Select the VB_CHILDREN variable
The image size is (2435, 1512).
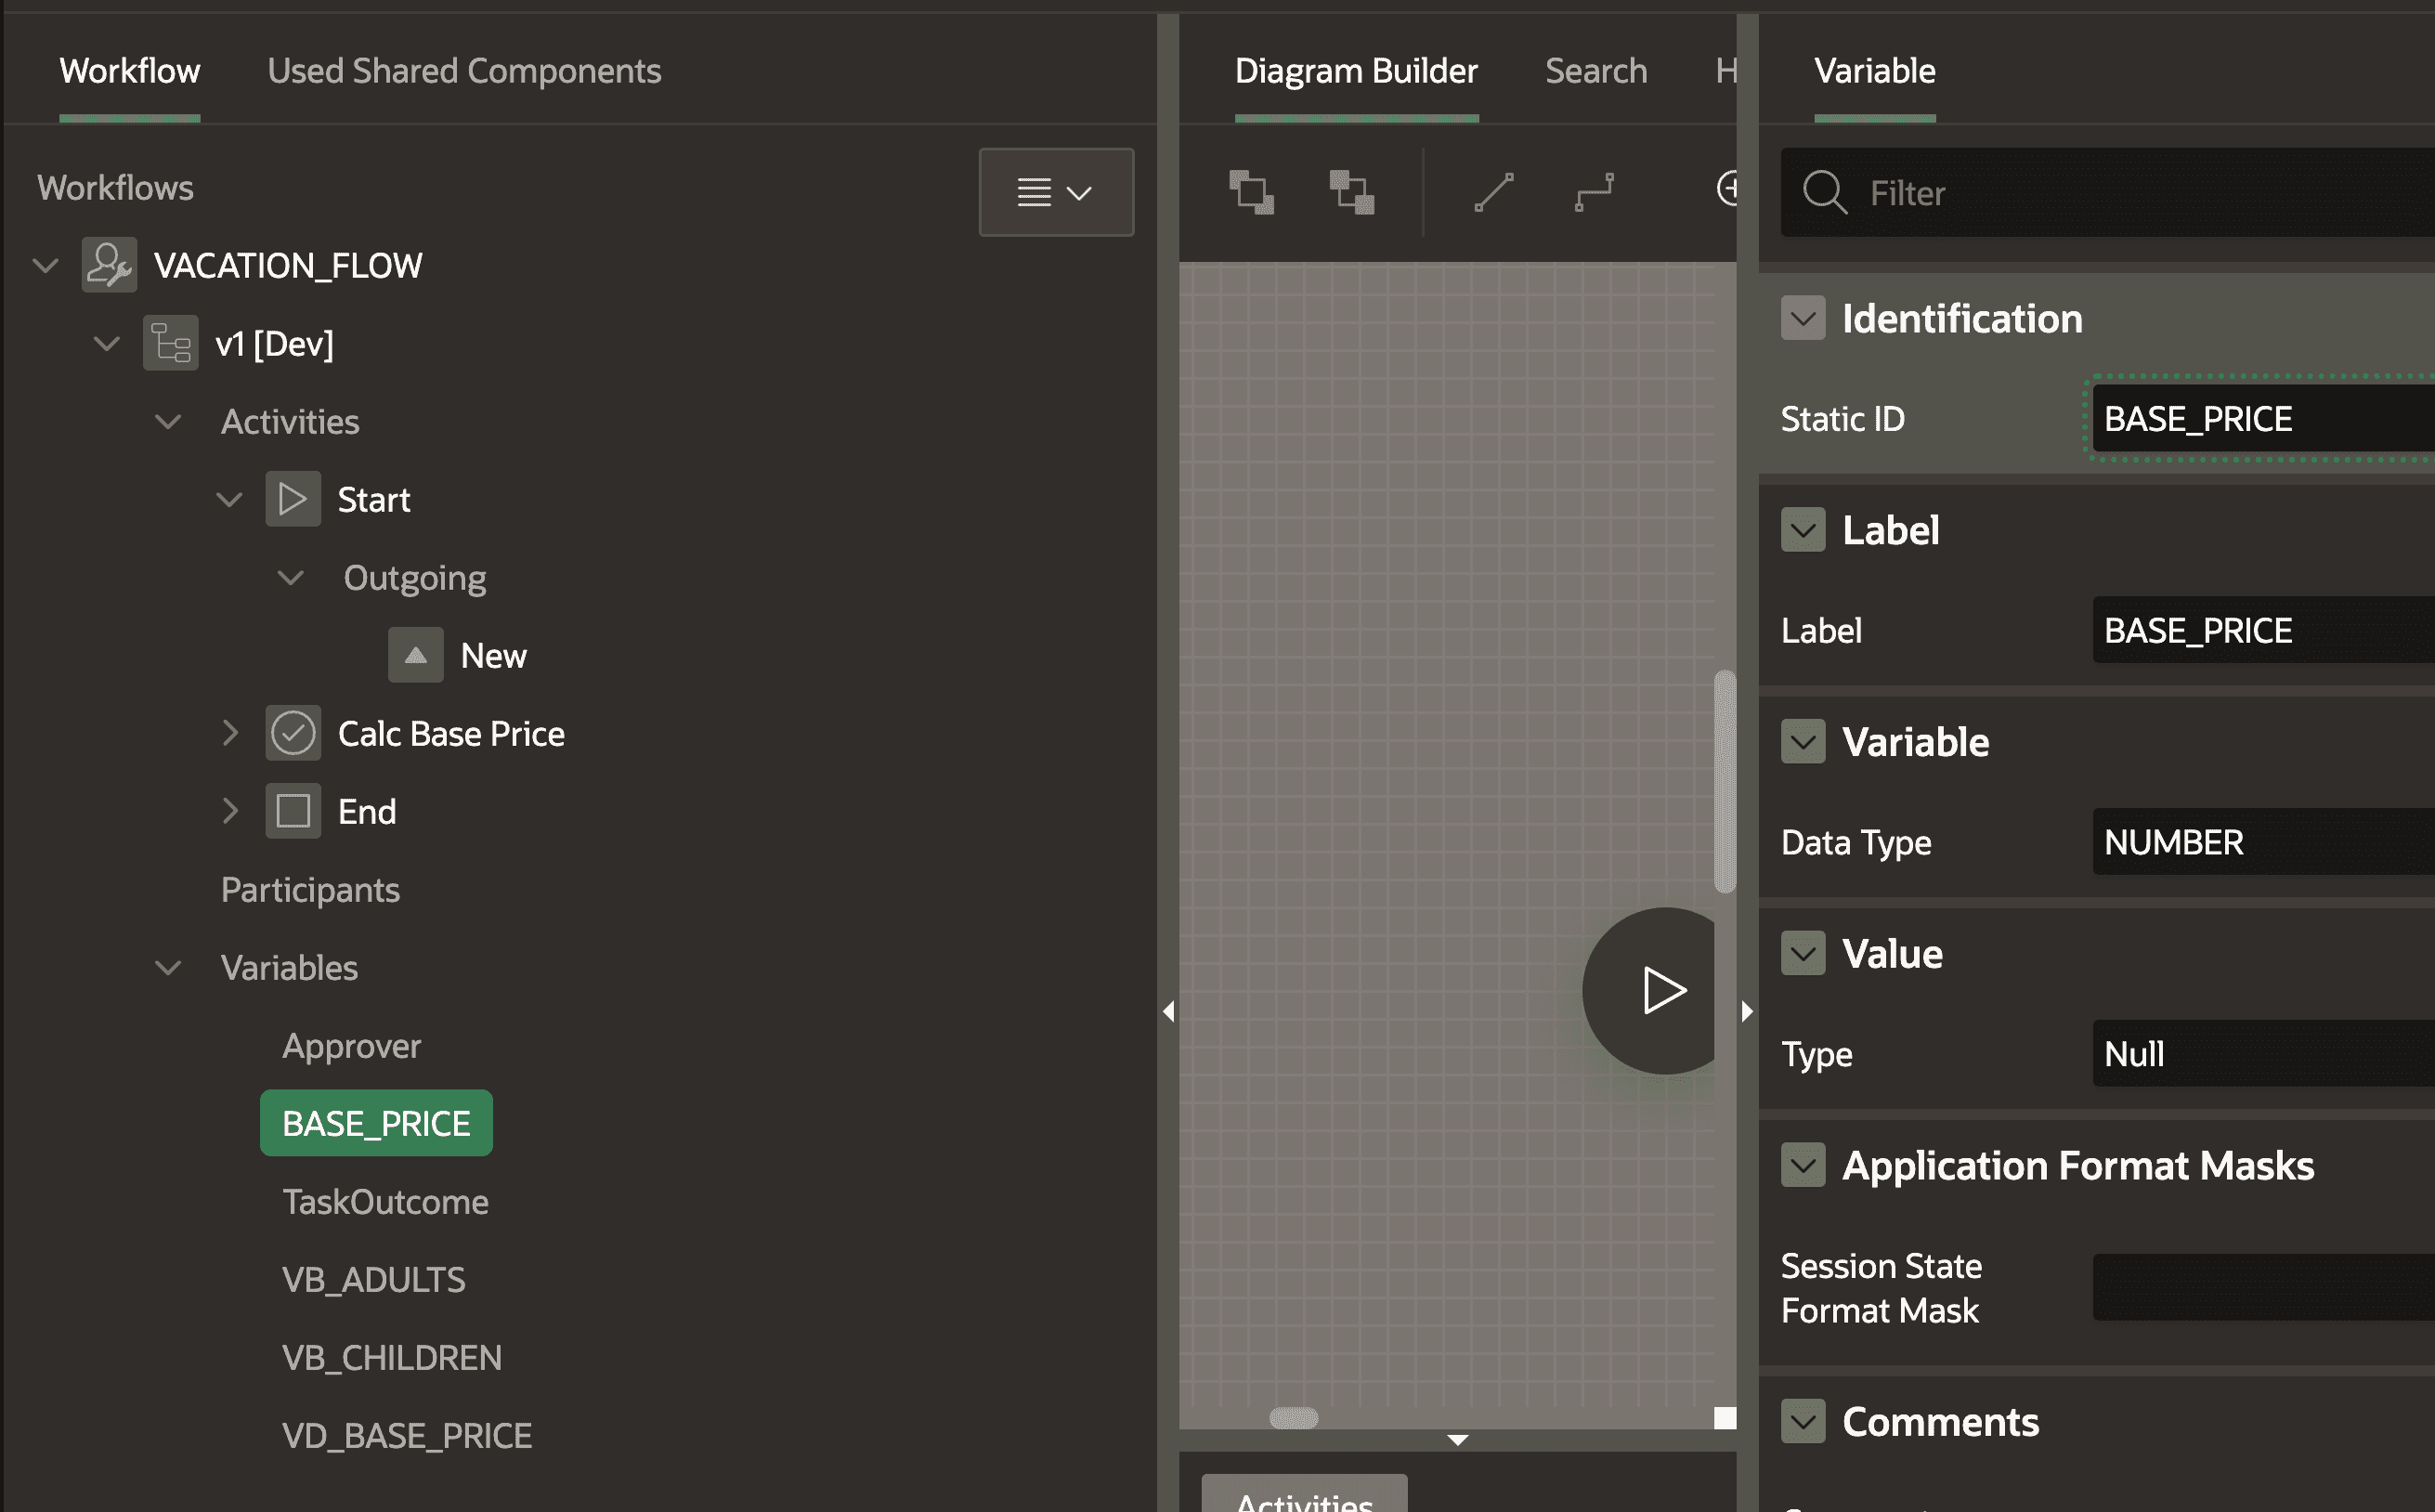click(391, 1357)
